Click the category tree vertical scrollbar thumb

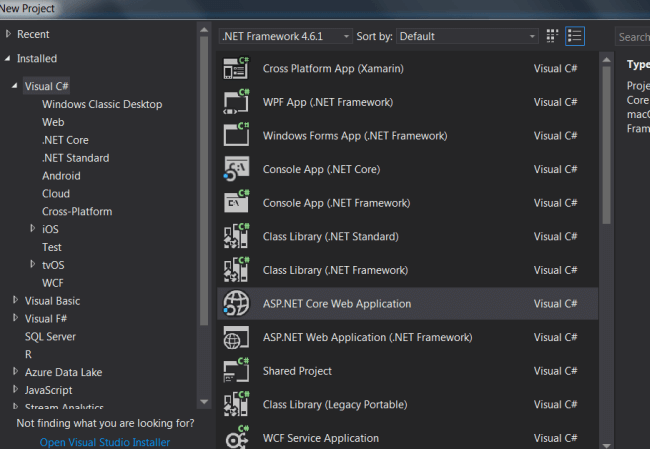(x=204, y=181)
